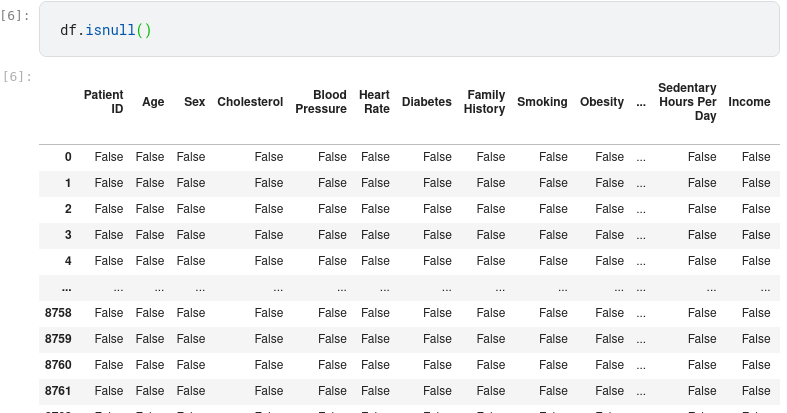Screen dimensions: 787x413
Task: Click the output cell number [6] label
Action: [x=17, y=77]
